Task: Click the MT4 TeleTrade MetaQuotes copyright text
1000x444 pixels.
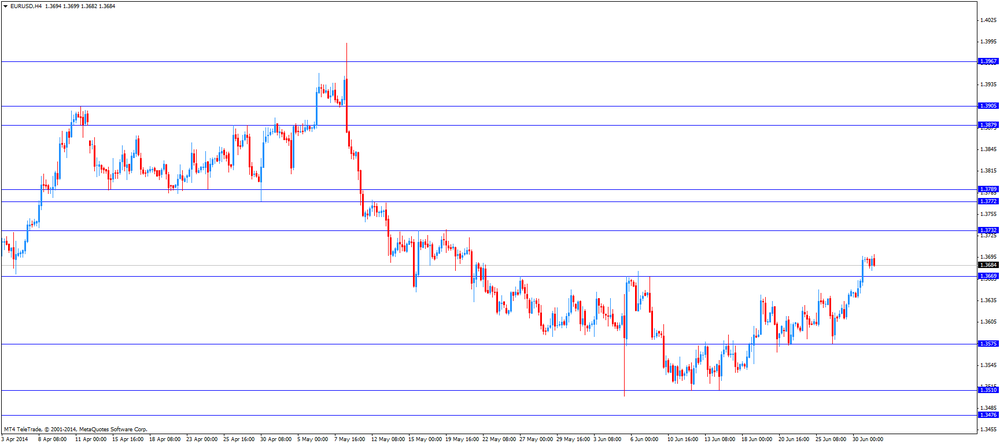Action: pyautogui.click(x=75, y=429)
